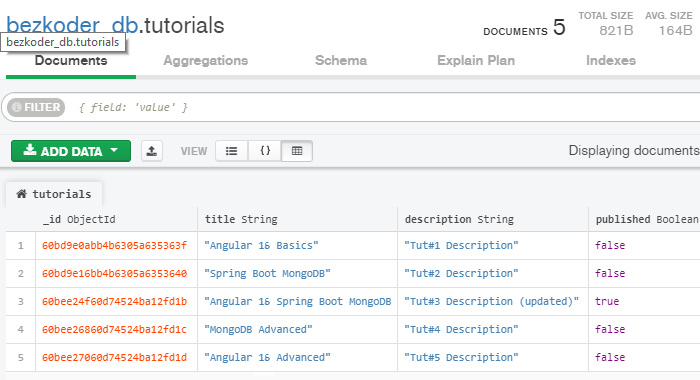Viewport: 700px width, 380px height.
Task: Click the ADD DATA button
Action: 71,151
